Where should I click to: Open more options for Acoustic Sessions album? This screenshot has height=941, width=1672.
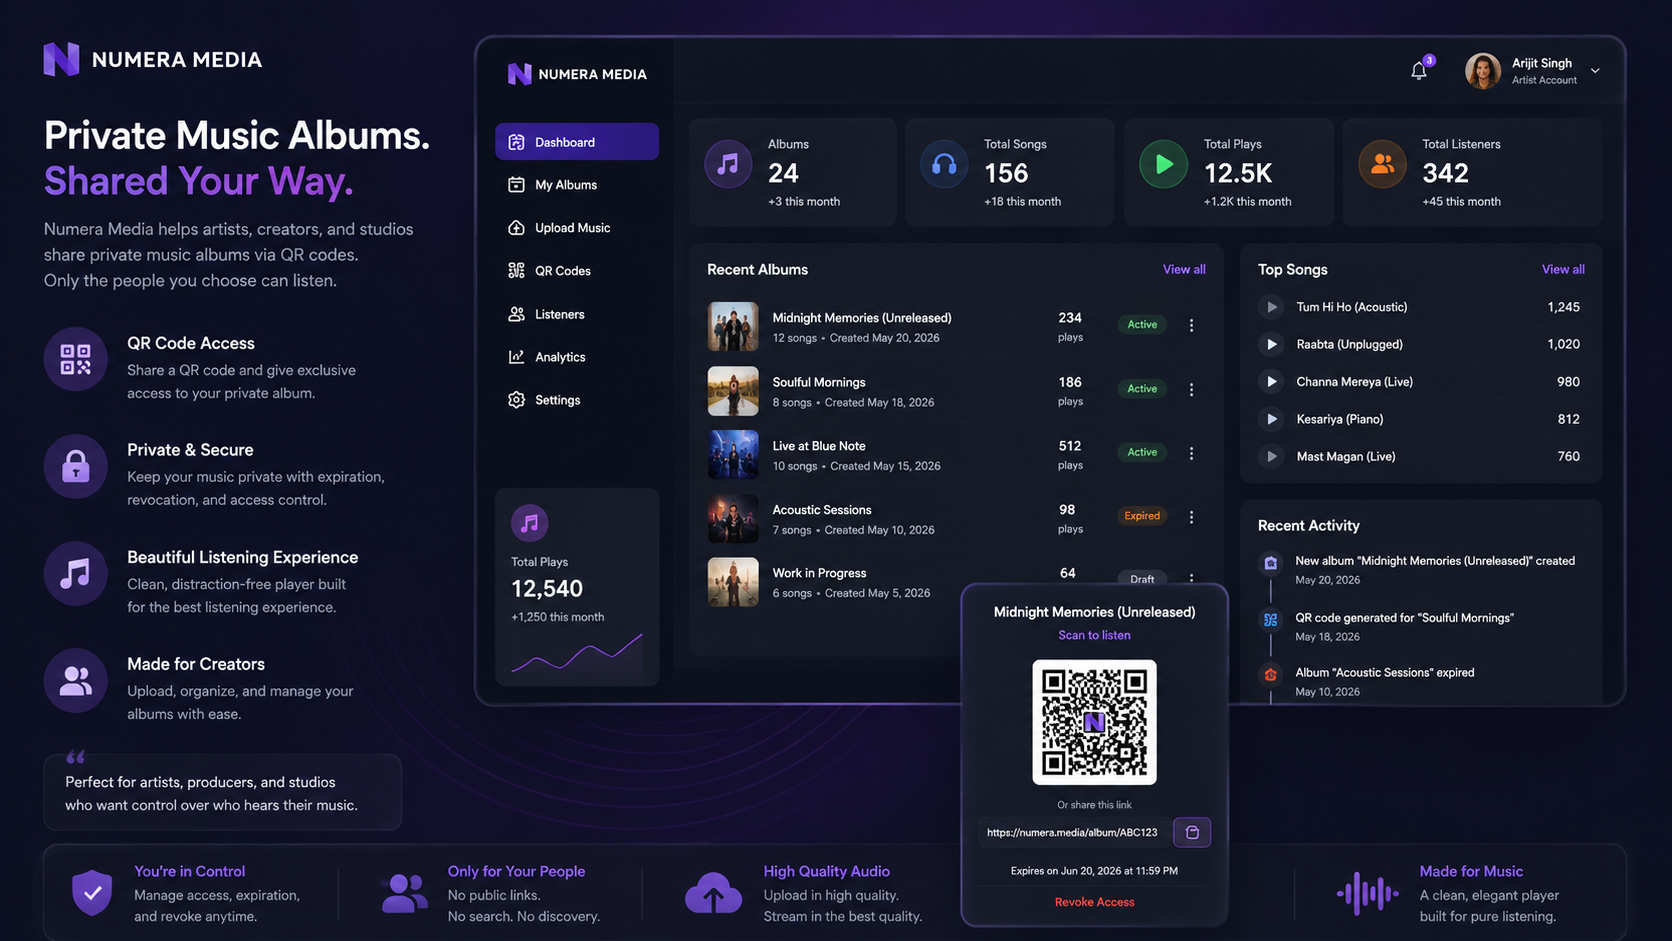pos(1191,517)
